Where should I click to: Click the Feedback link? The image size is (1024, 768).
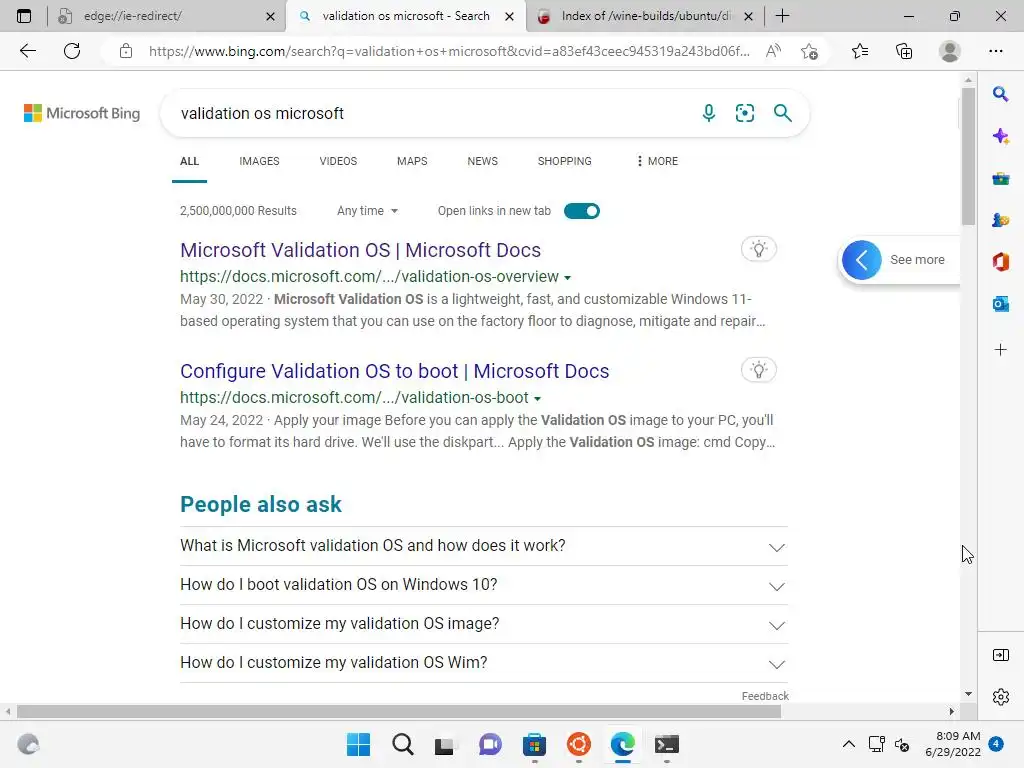point(765,696)
